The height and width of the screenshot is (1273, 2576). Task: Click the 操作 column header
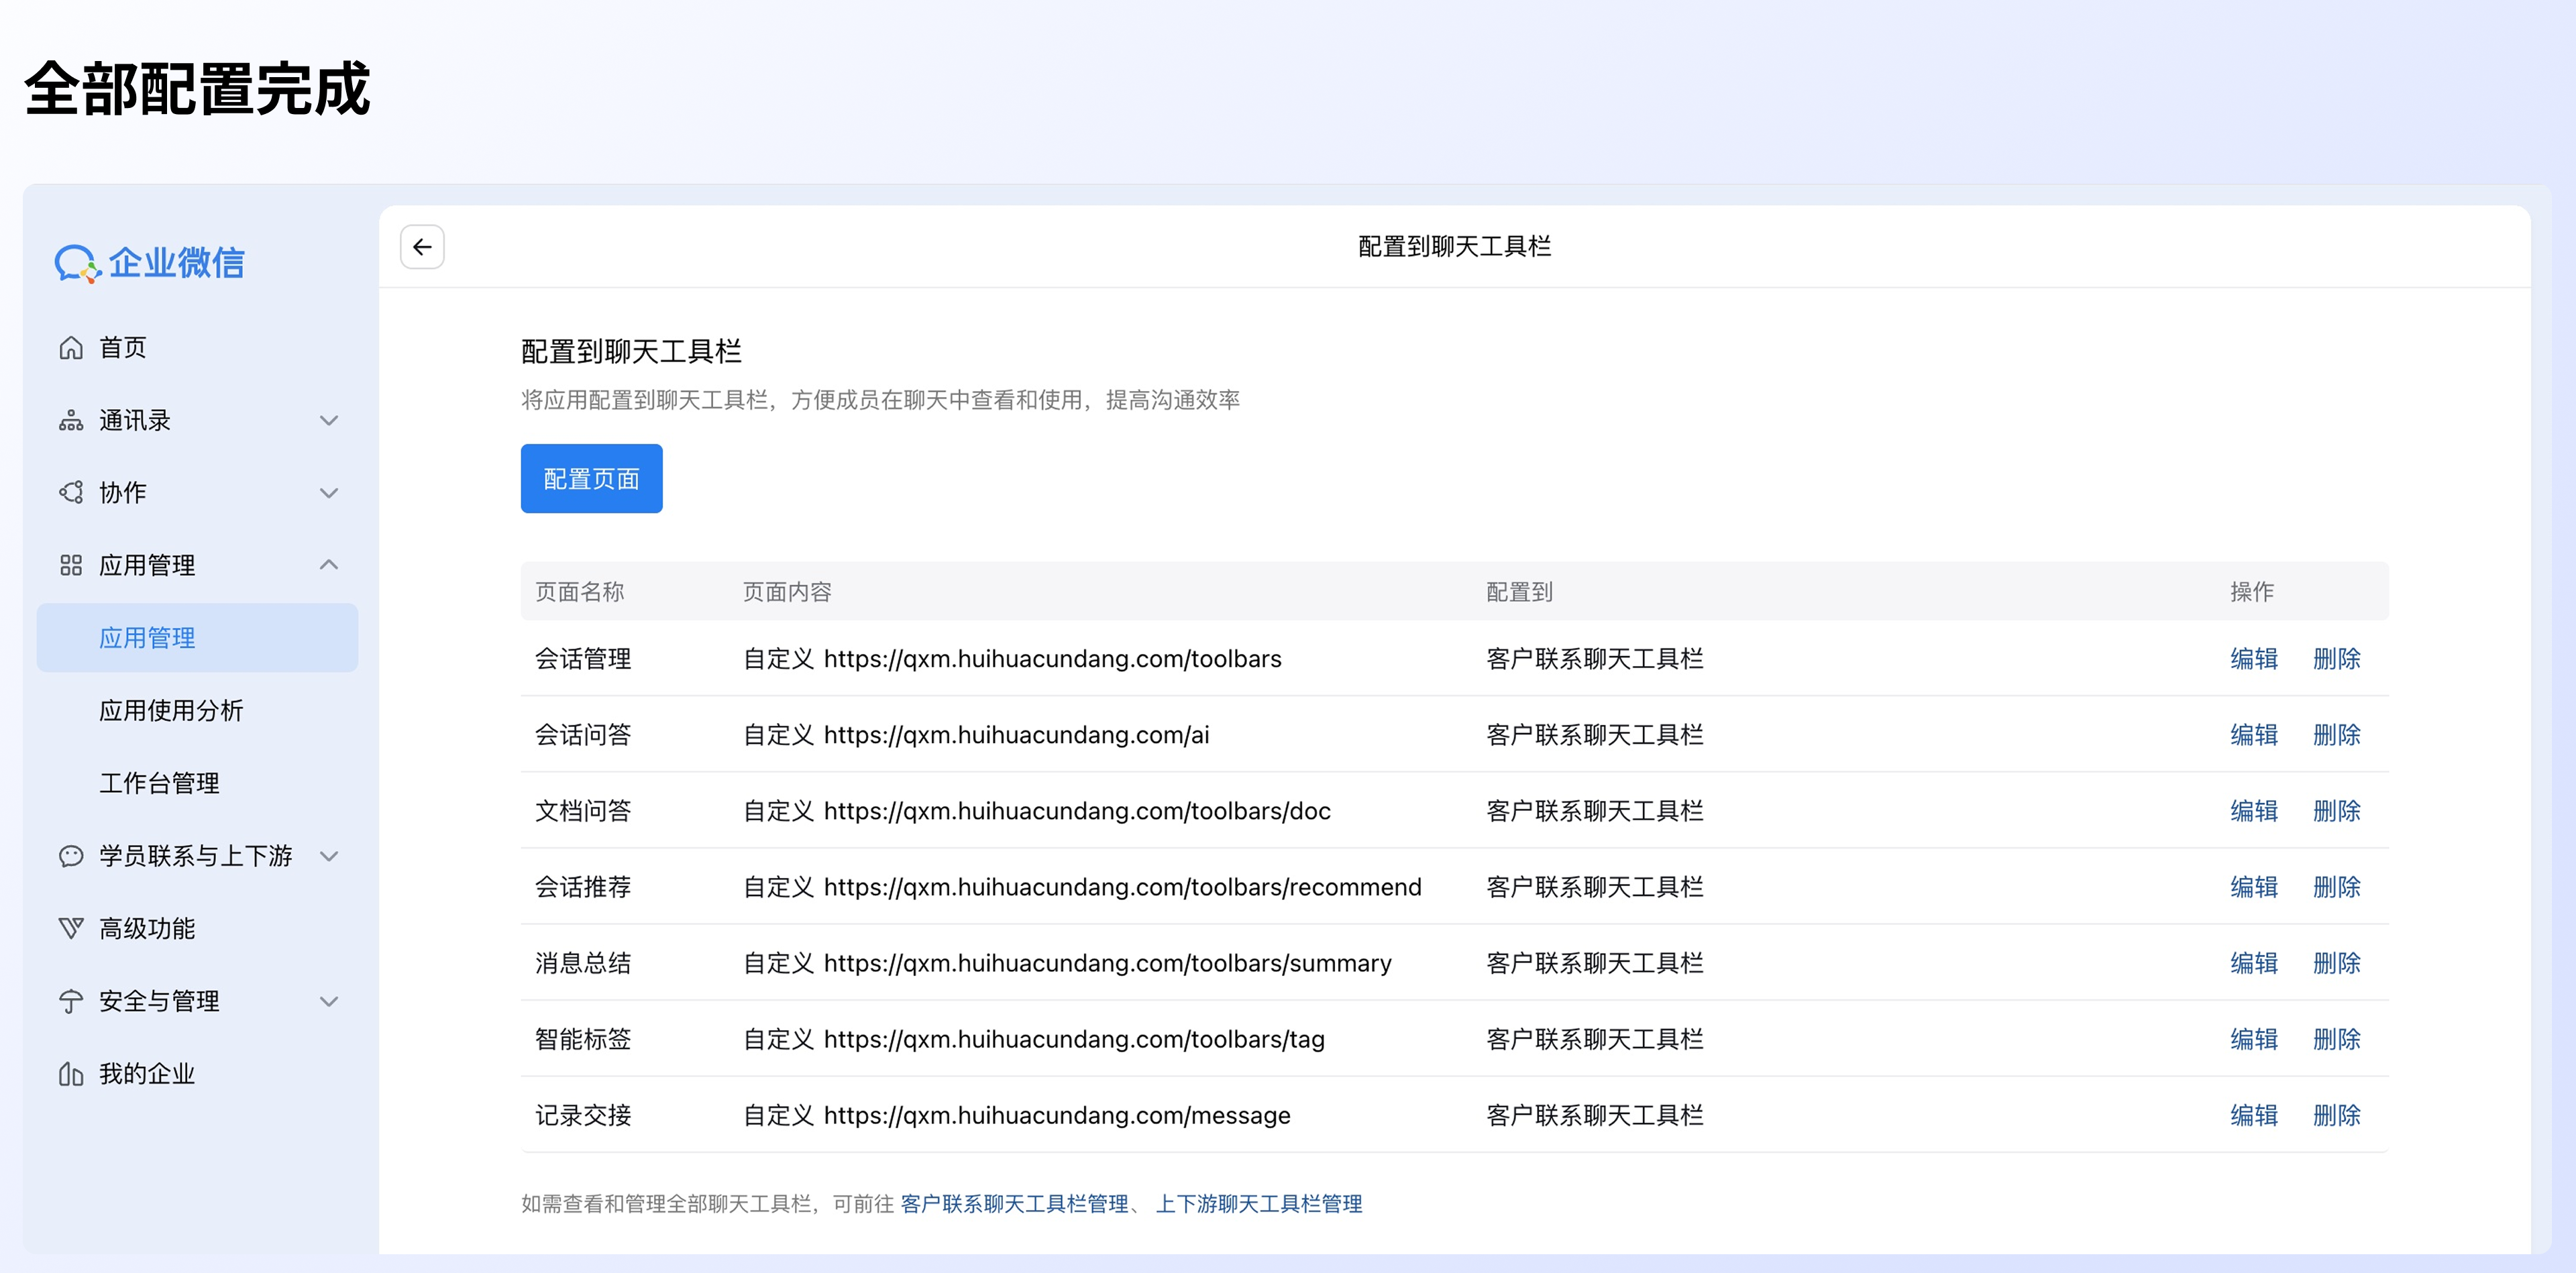coord(2251,592)
